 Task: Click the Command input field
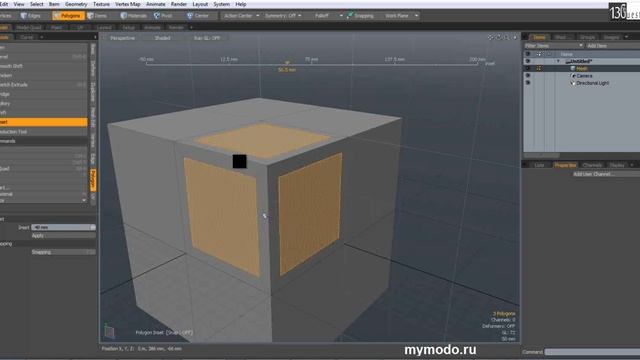592,352
